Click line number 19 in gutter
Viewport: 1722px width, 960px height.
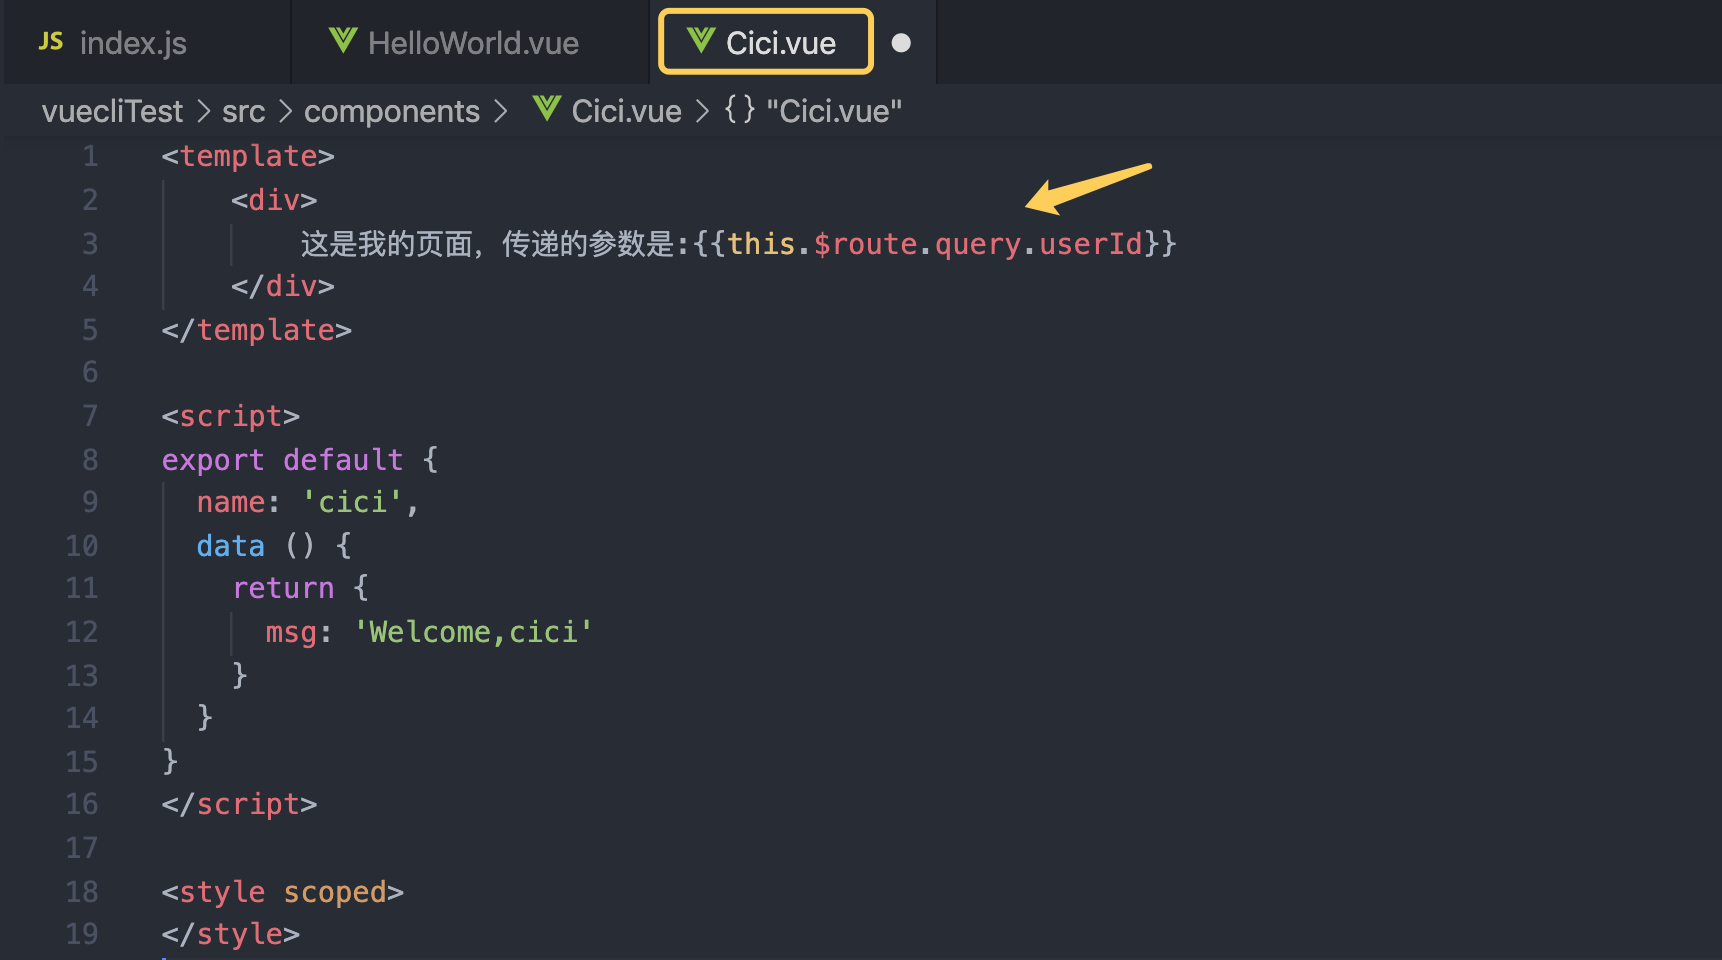click(82, 933)
